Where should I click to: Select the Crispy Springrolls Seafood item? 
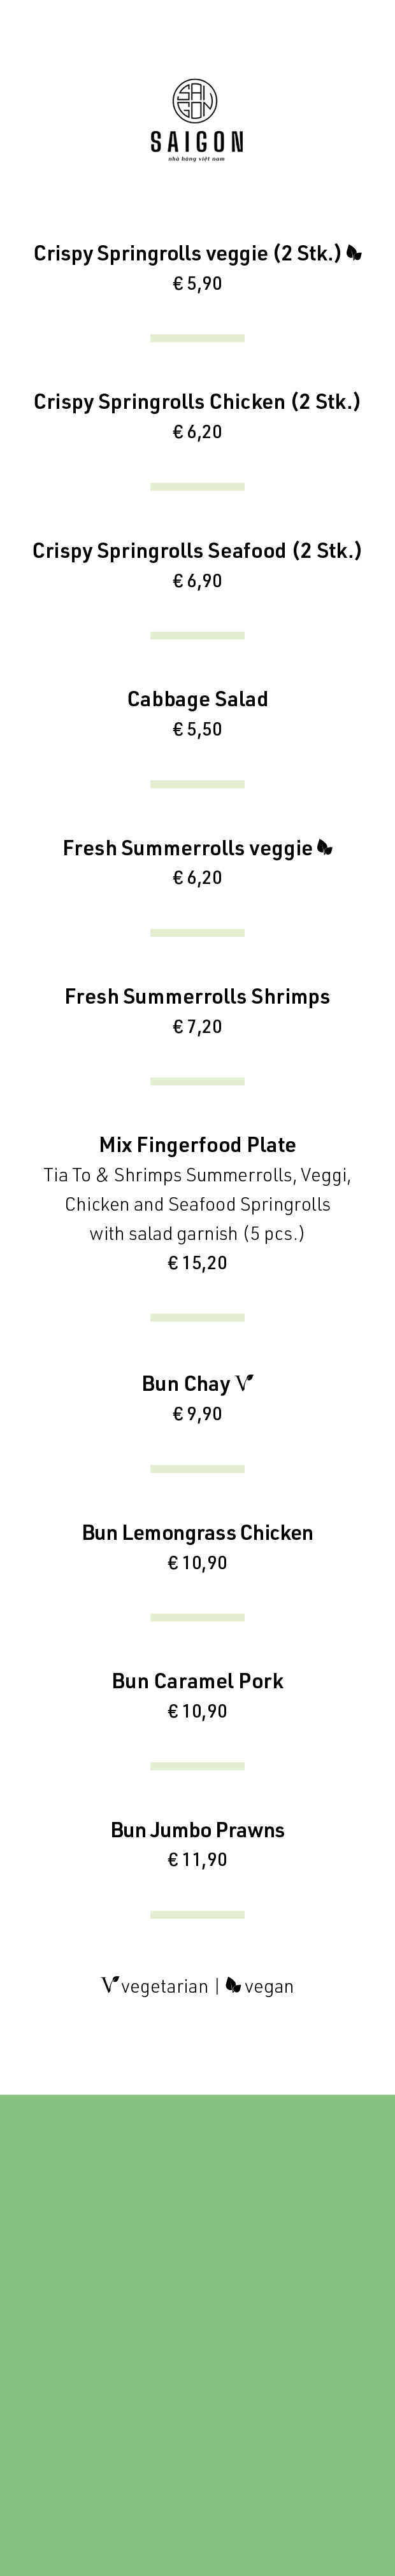(x=197, y=551)
